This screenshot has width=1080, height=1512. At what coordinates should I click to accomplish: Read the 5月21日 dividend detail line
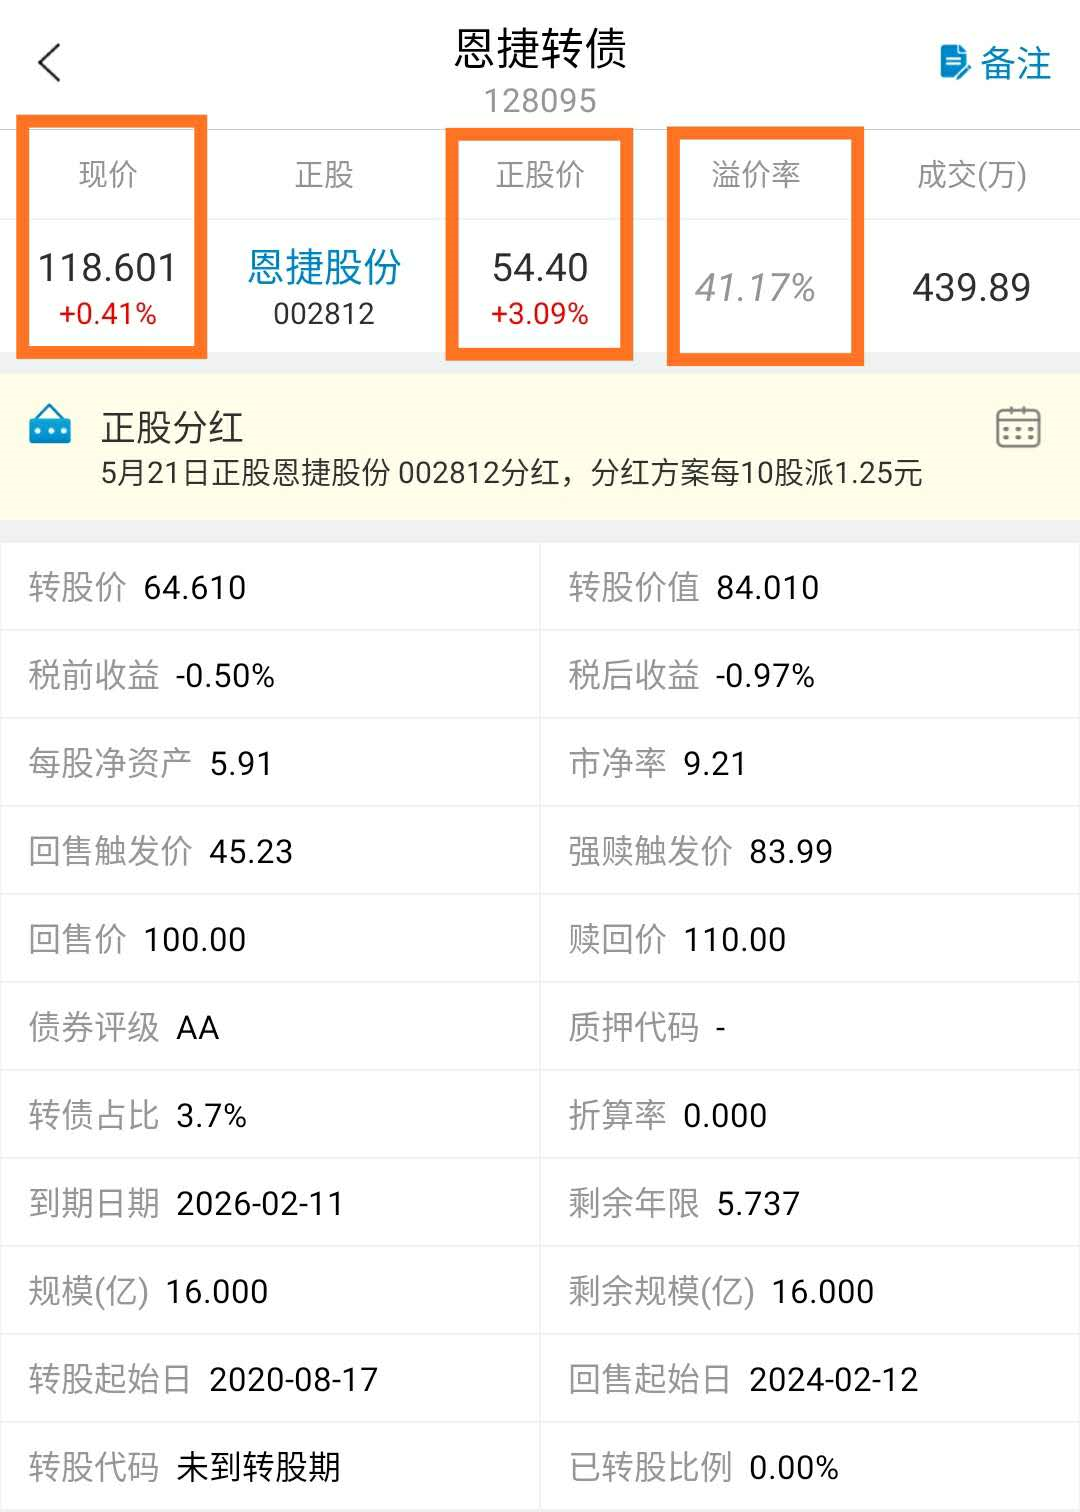(x=511, y=473)
